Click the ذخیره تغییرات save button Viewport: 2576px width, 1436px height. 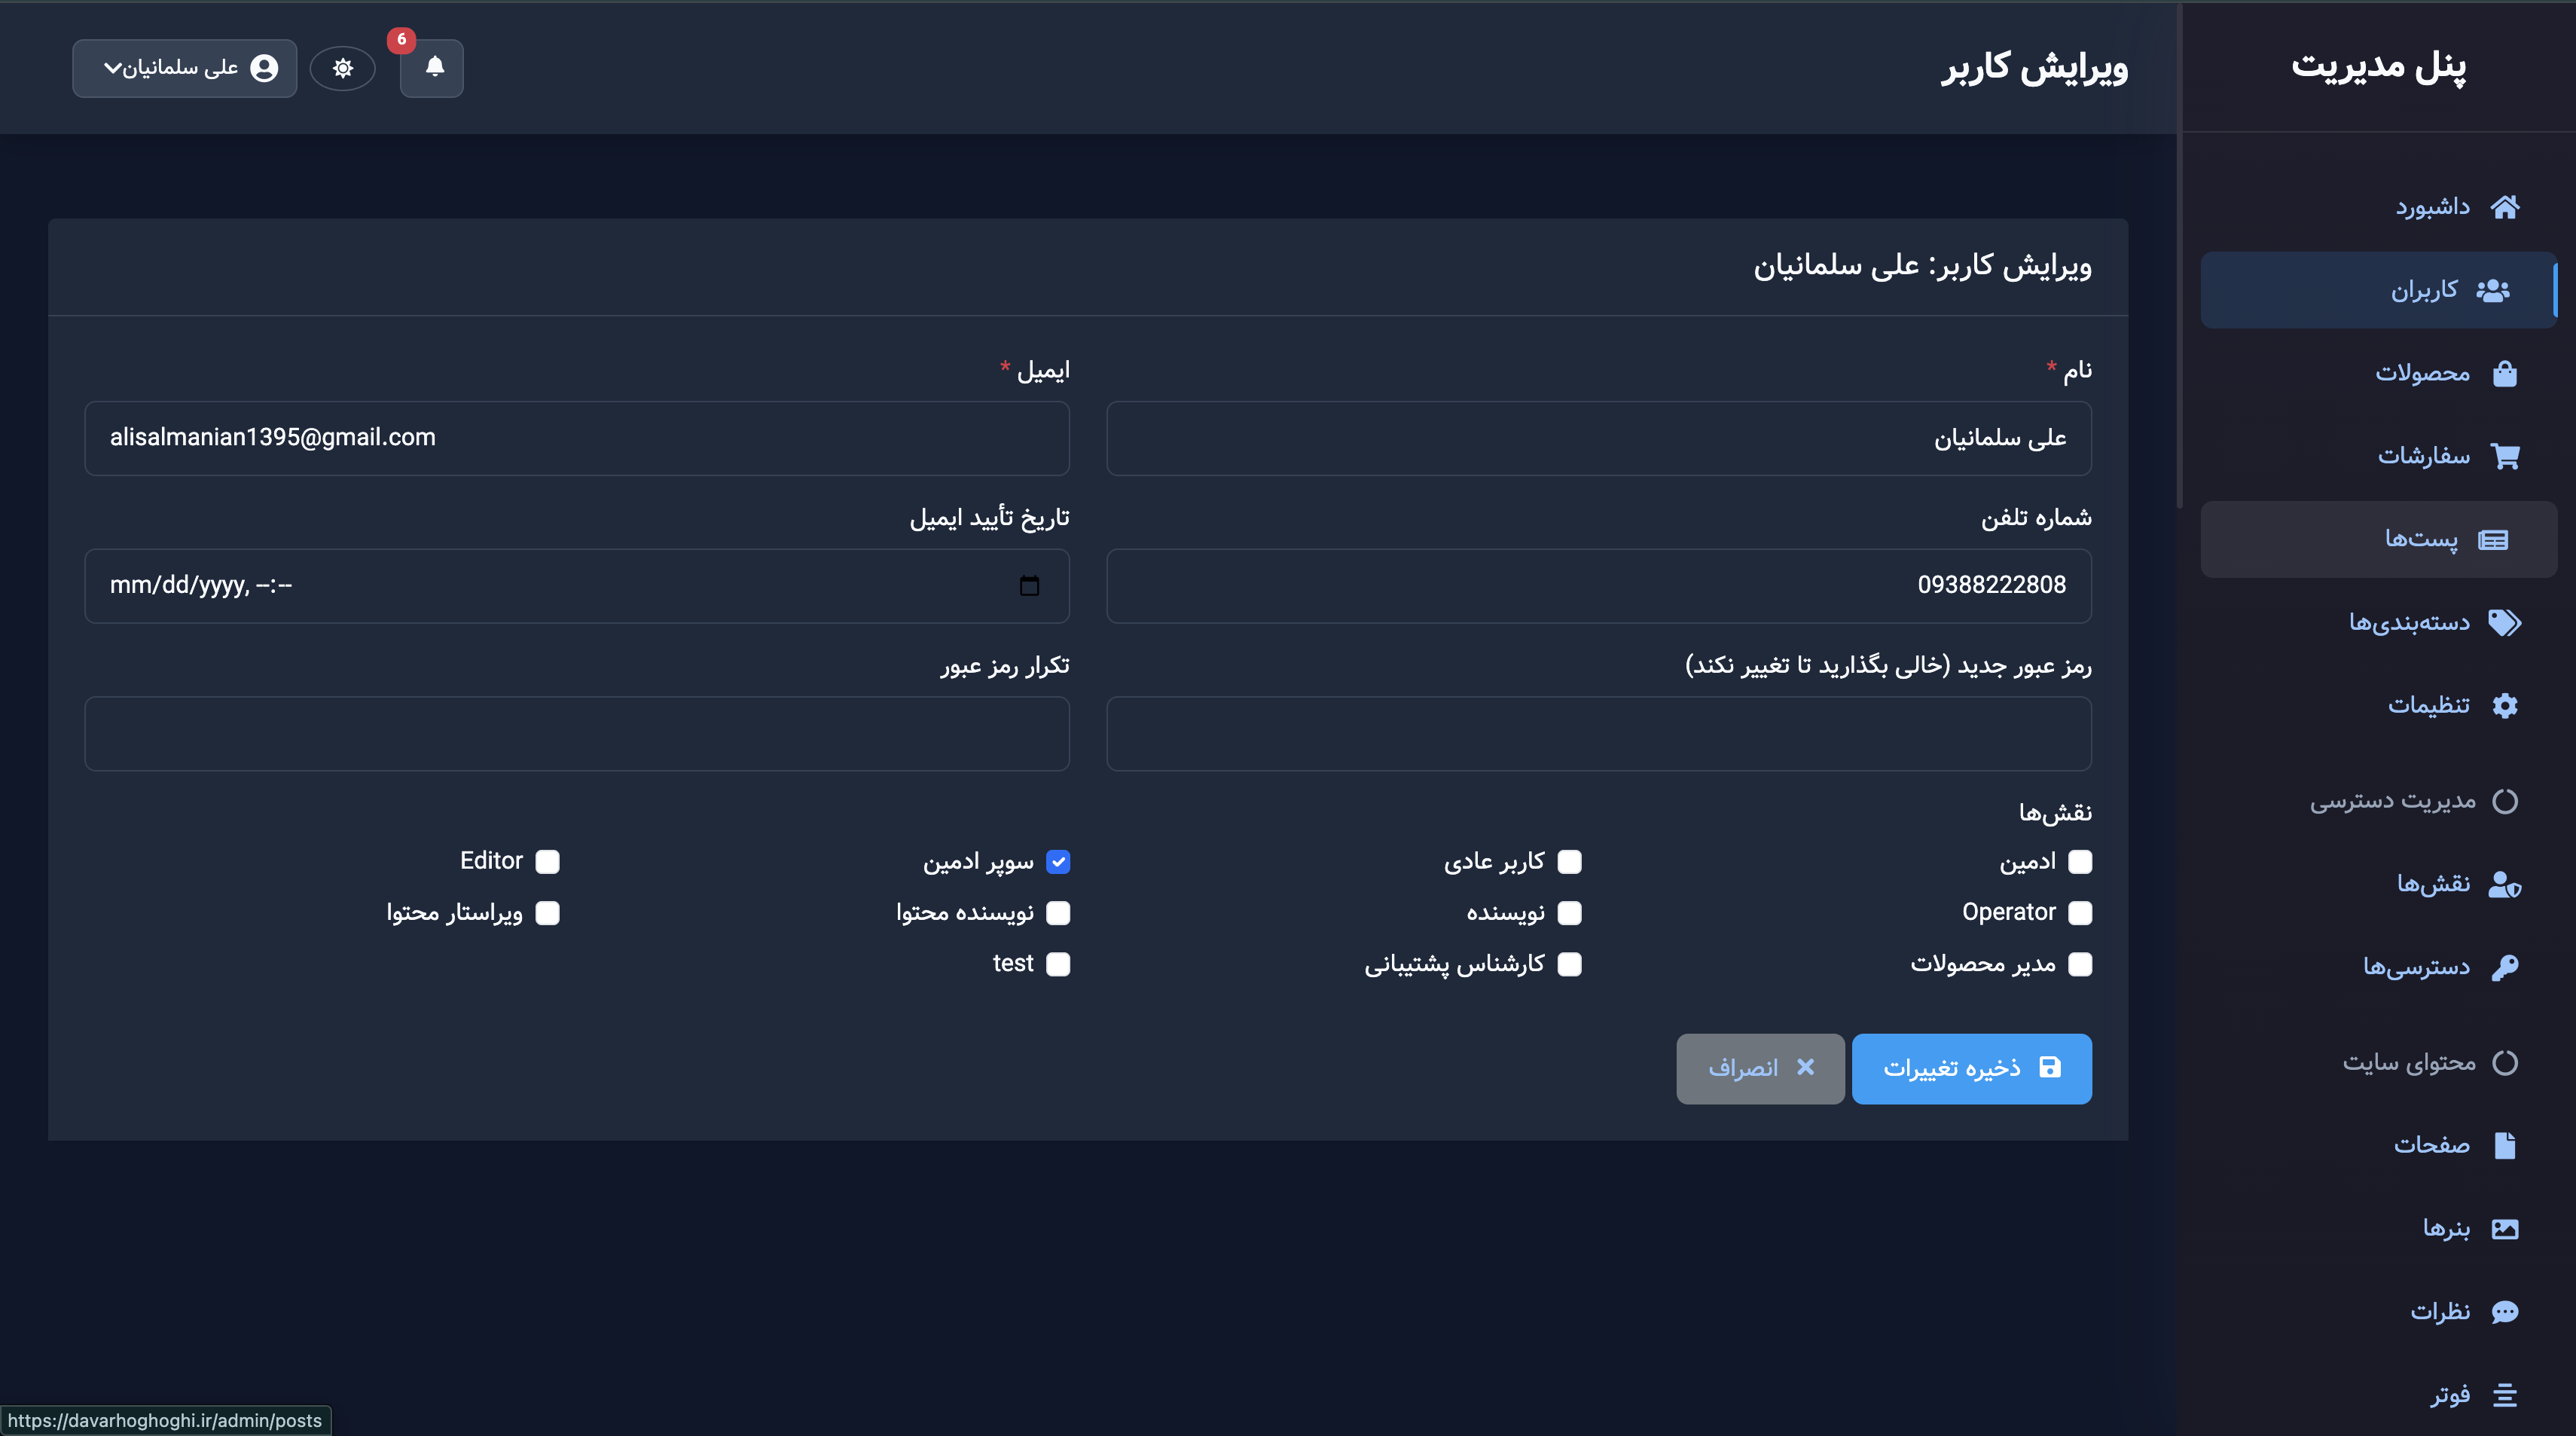(1971, 1068)
